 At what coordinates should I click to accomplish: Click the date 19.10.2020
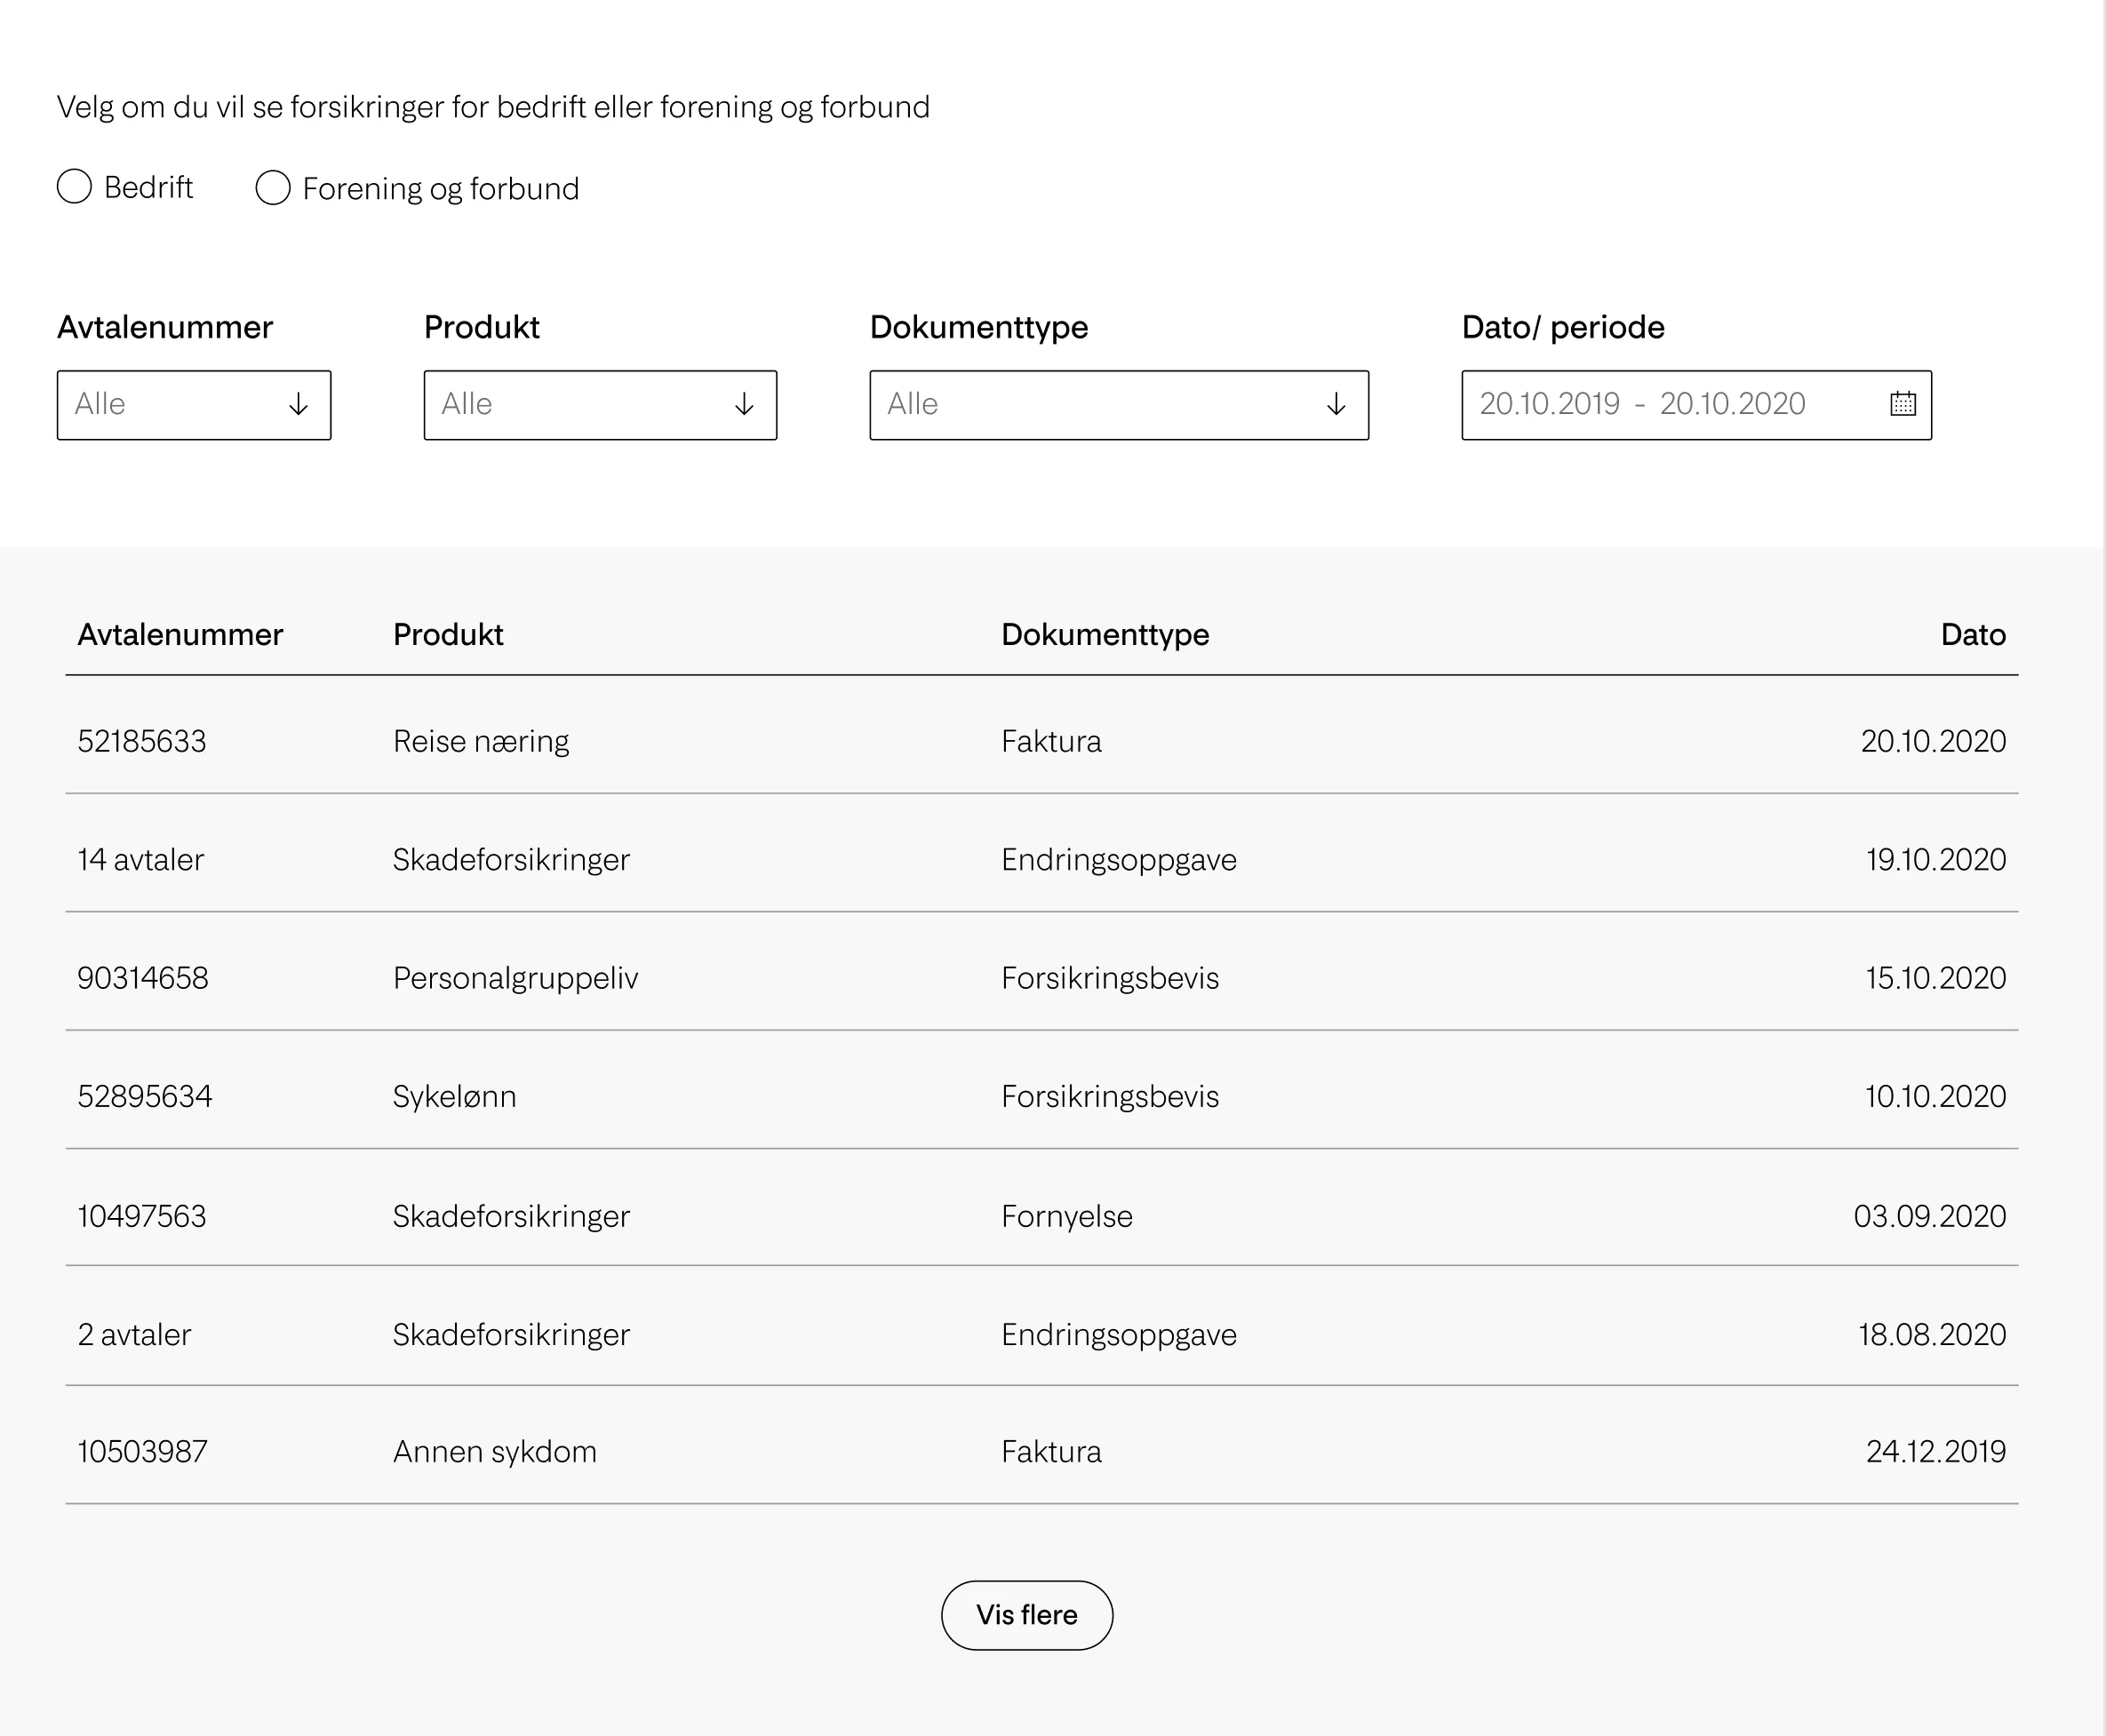(1936, 859)
